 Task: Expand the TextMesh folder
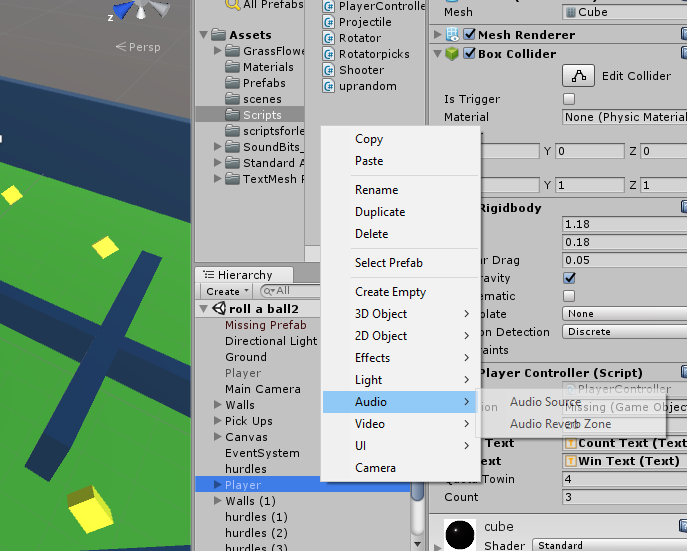(217, 179)
